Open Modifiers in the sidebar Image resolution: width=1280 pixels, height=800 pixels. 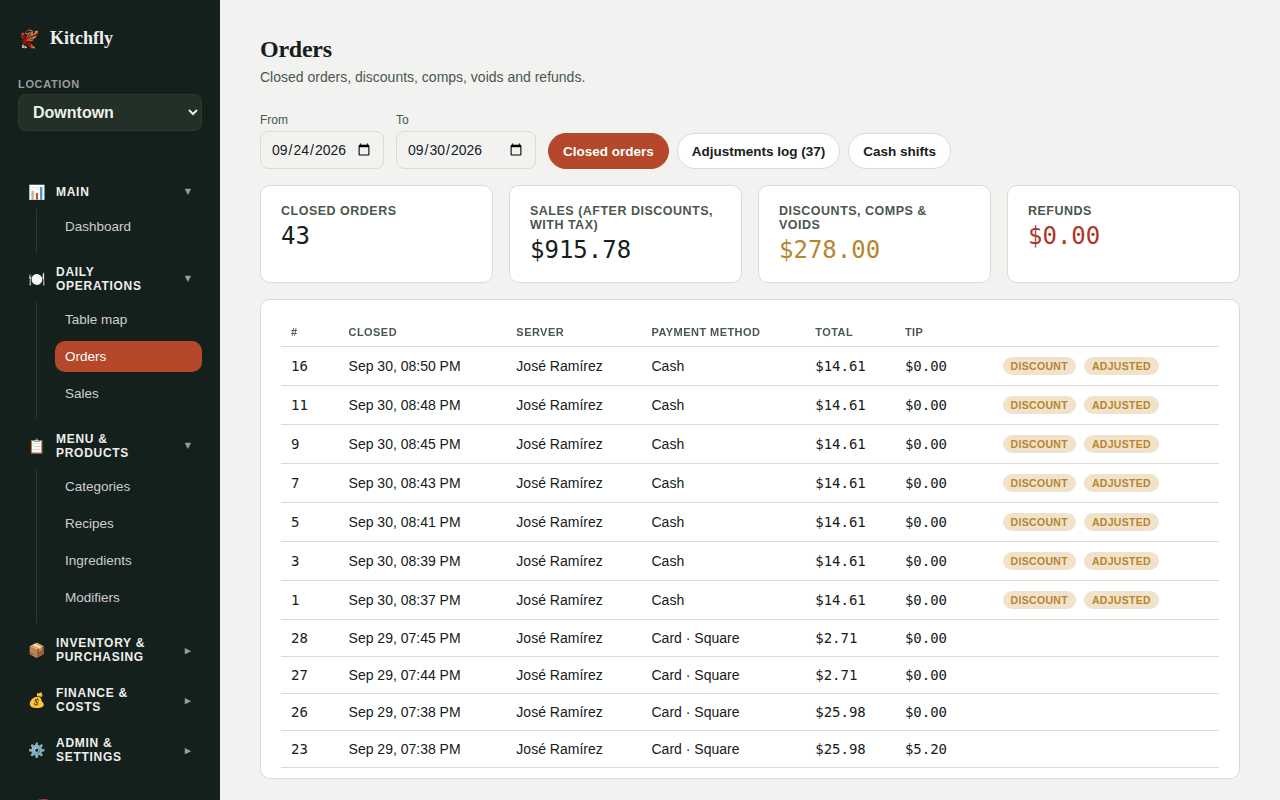click(x=128, y=598)
